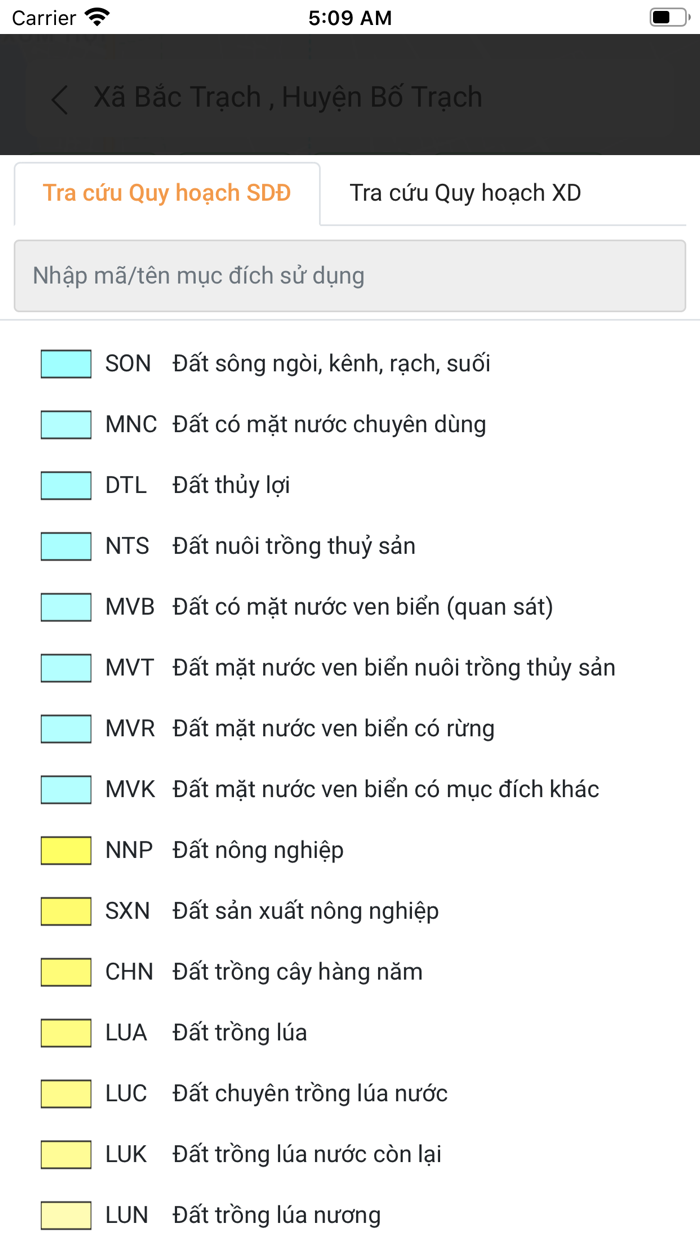700x1244 pixels.
Task: Click the SXN swatch icon
Action: pyautogui.click(x=65, y=910)
